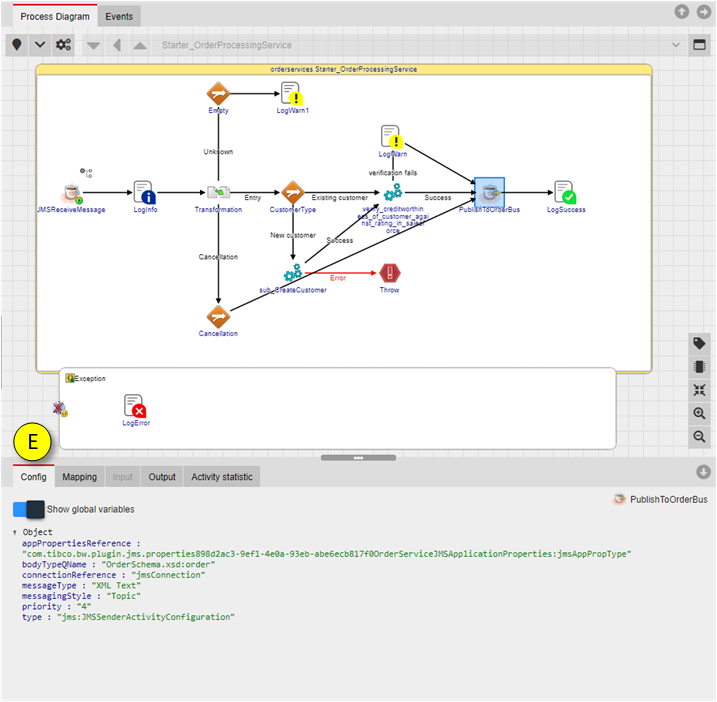717x702 pixels.
Task: Select the Empty activity node
Action: pos(218,93)
